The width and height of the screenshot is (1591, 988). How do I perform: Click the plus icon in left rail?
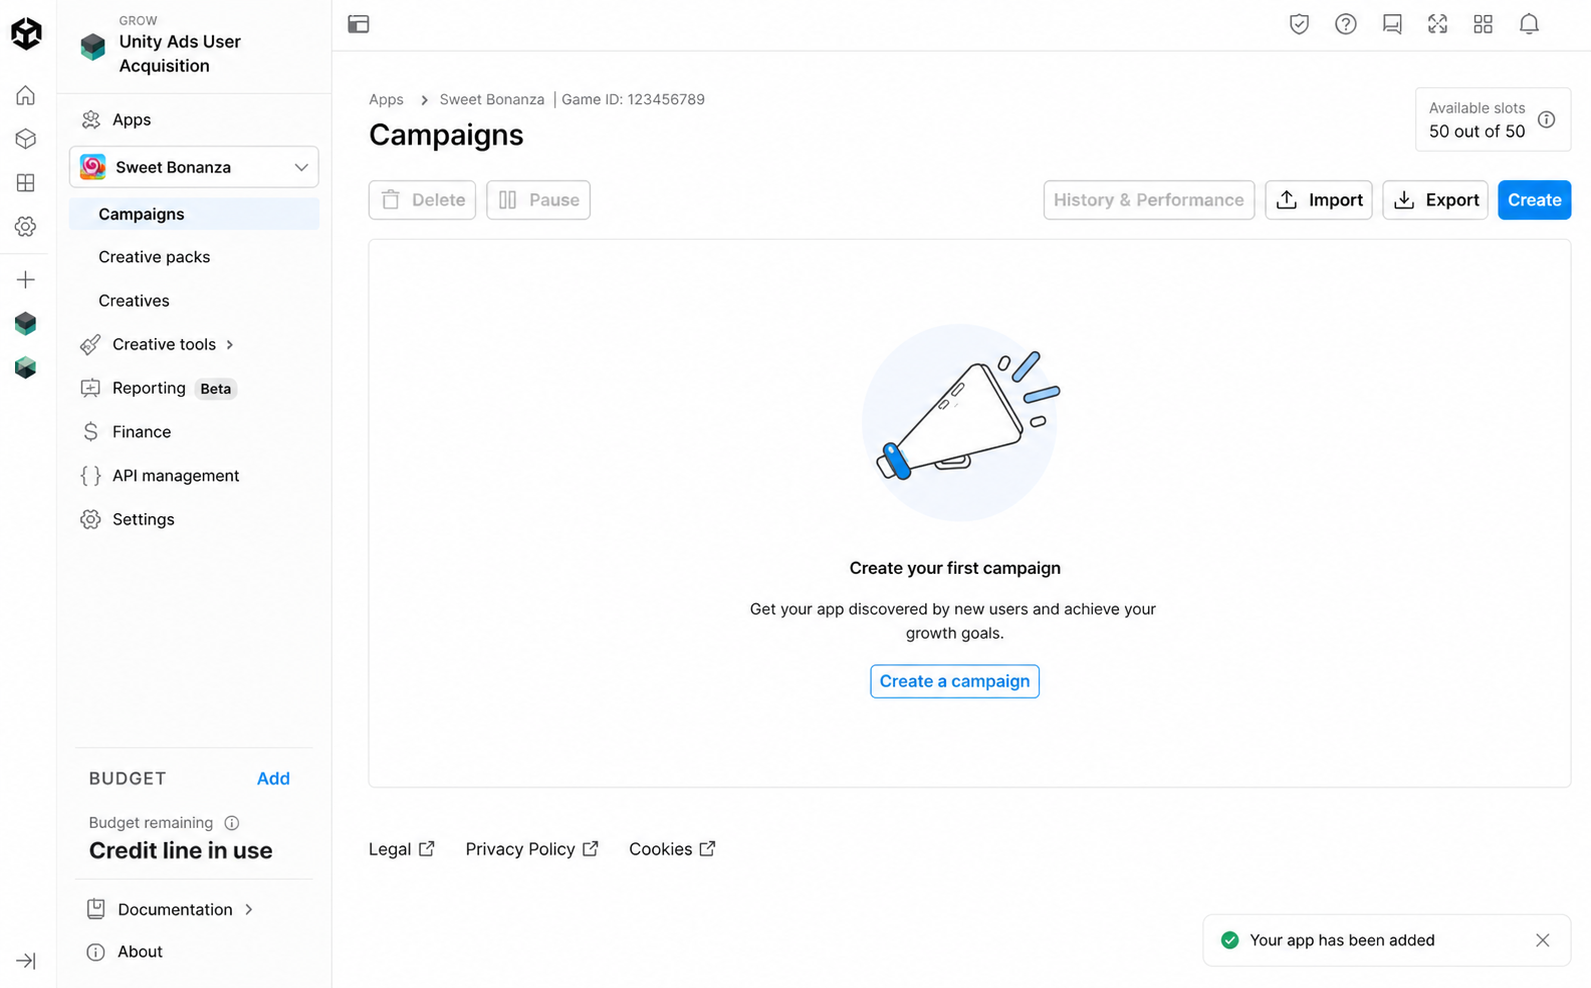[26, 280]
